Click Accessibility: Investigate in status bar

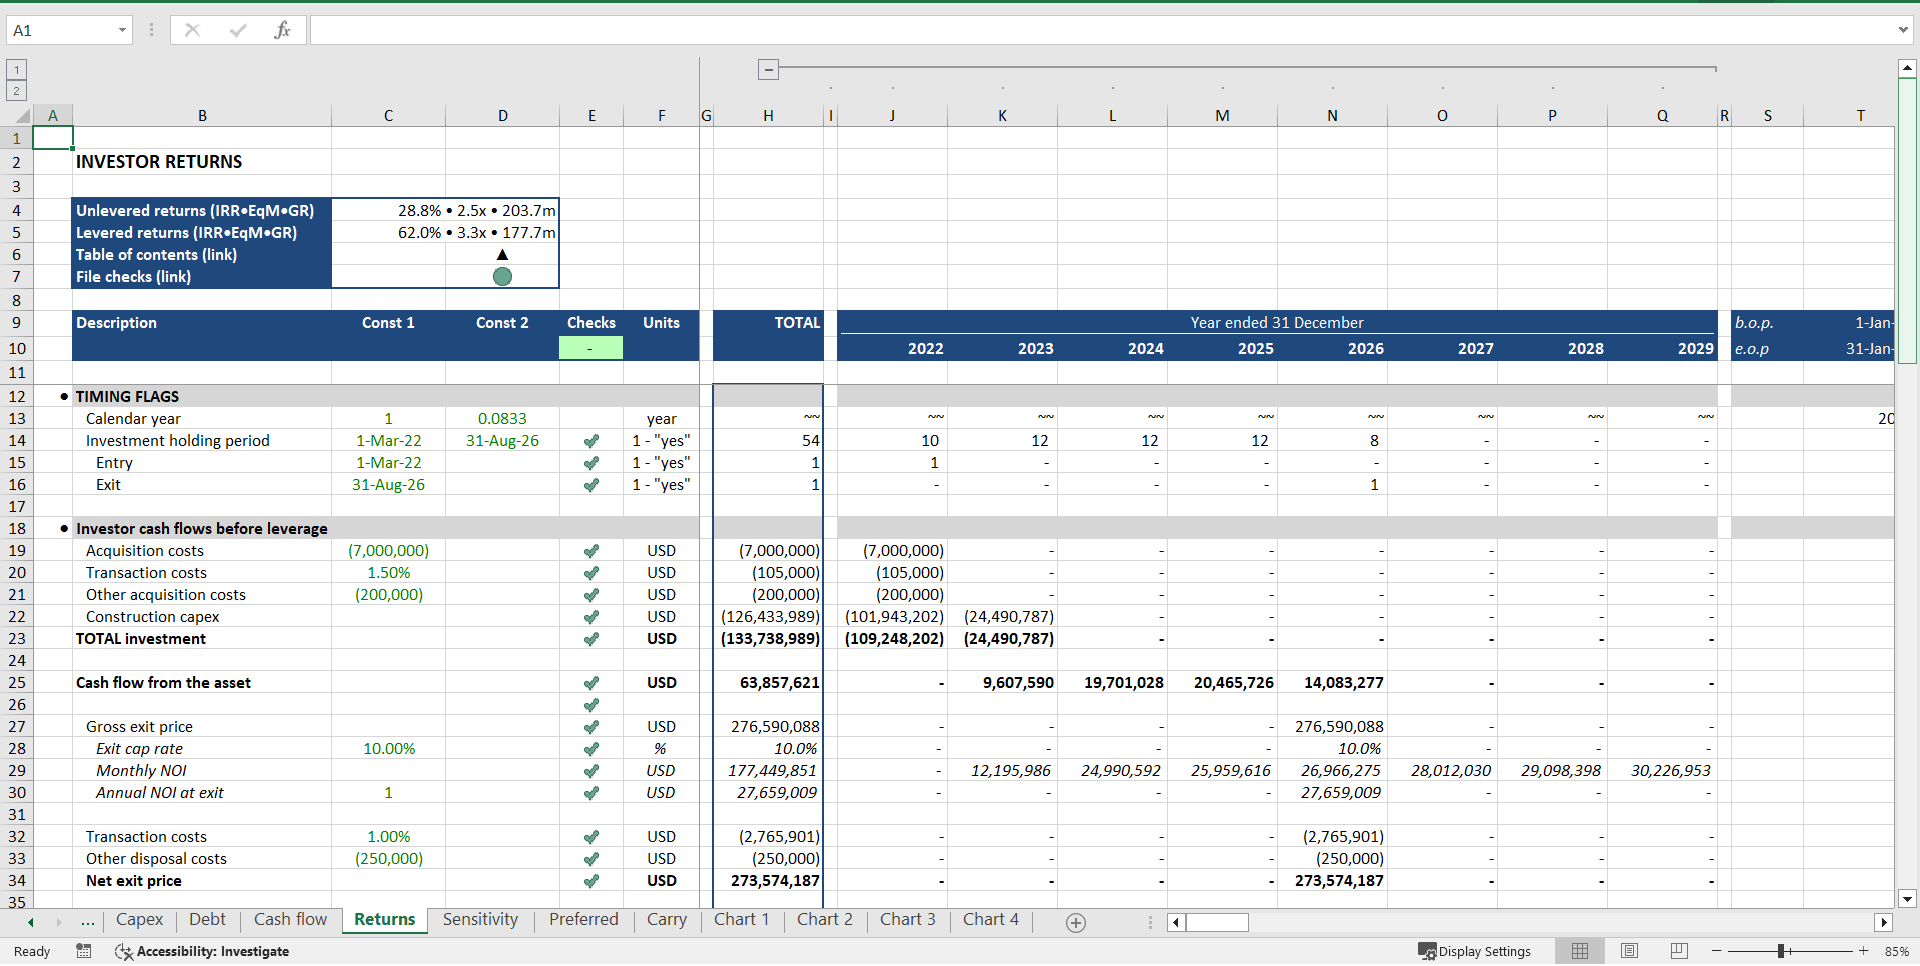coord(202,951)
